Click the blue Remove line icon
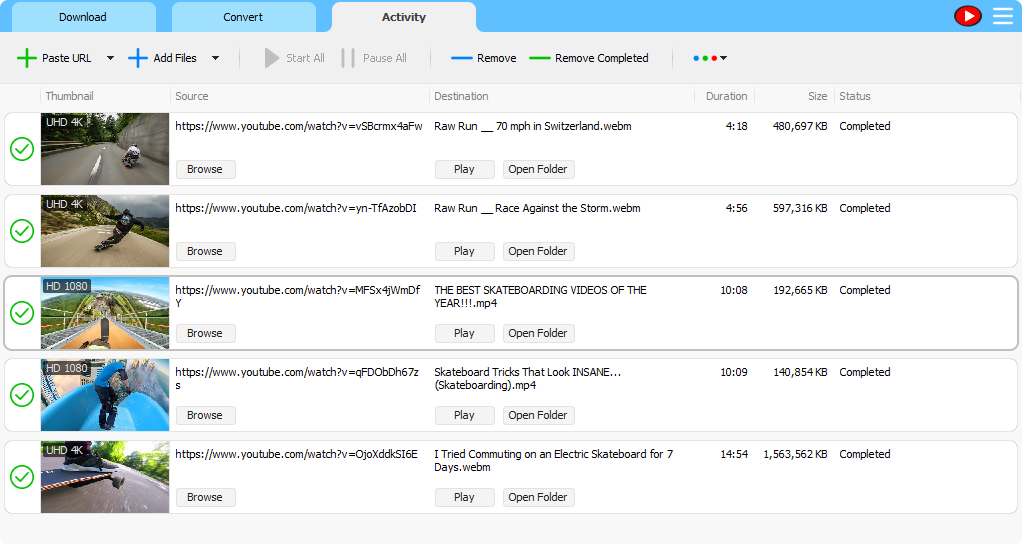Viewport: 1022px width, 544px height. [461, 58]
